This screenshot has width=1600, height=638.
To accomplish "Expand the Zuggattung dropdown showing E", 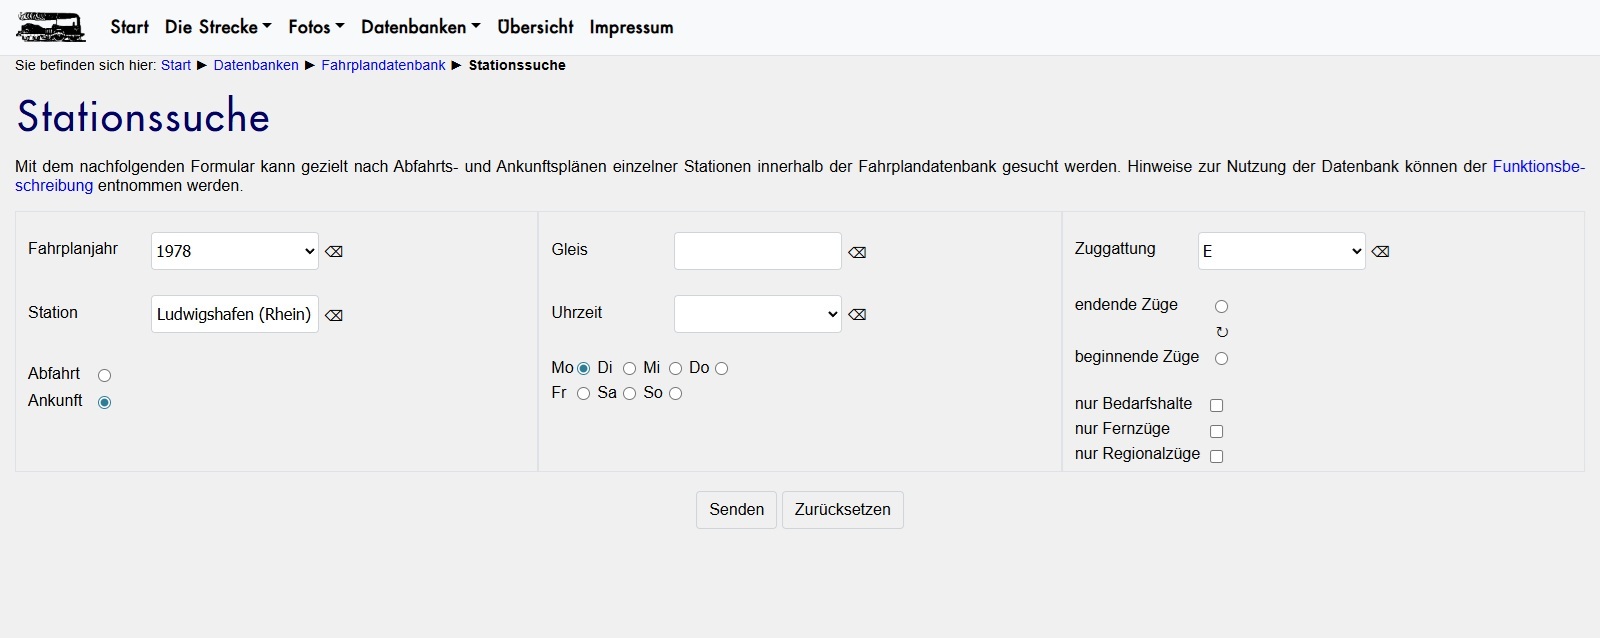I will click(x=1281, y=251).
